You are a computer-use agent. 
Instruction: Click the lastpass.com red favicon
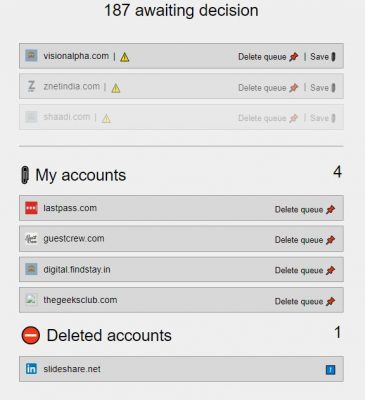31,208
